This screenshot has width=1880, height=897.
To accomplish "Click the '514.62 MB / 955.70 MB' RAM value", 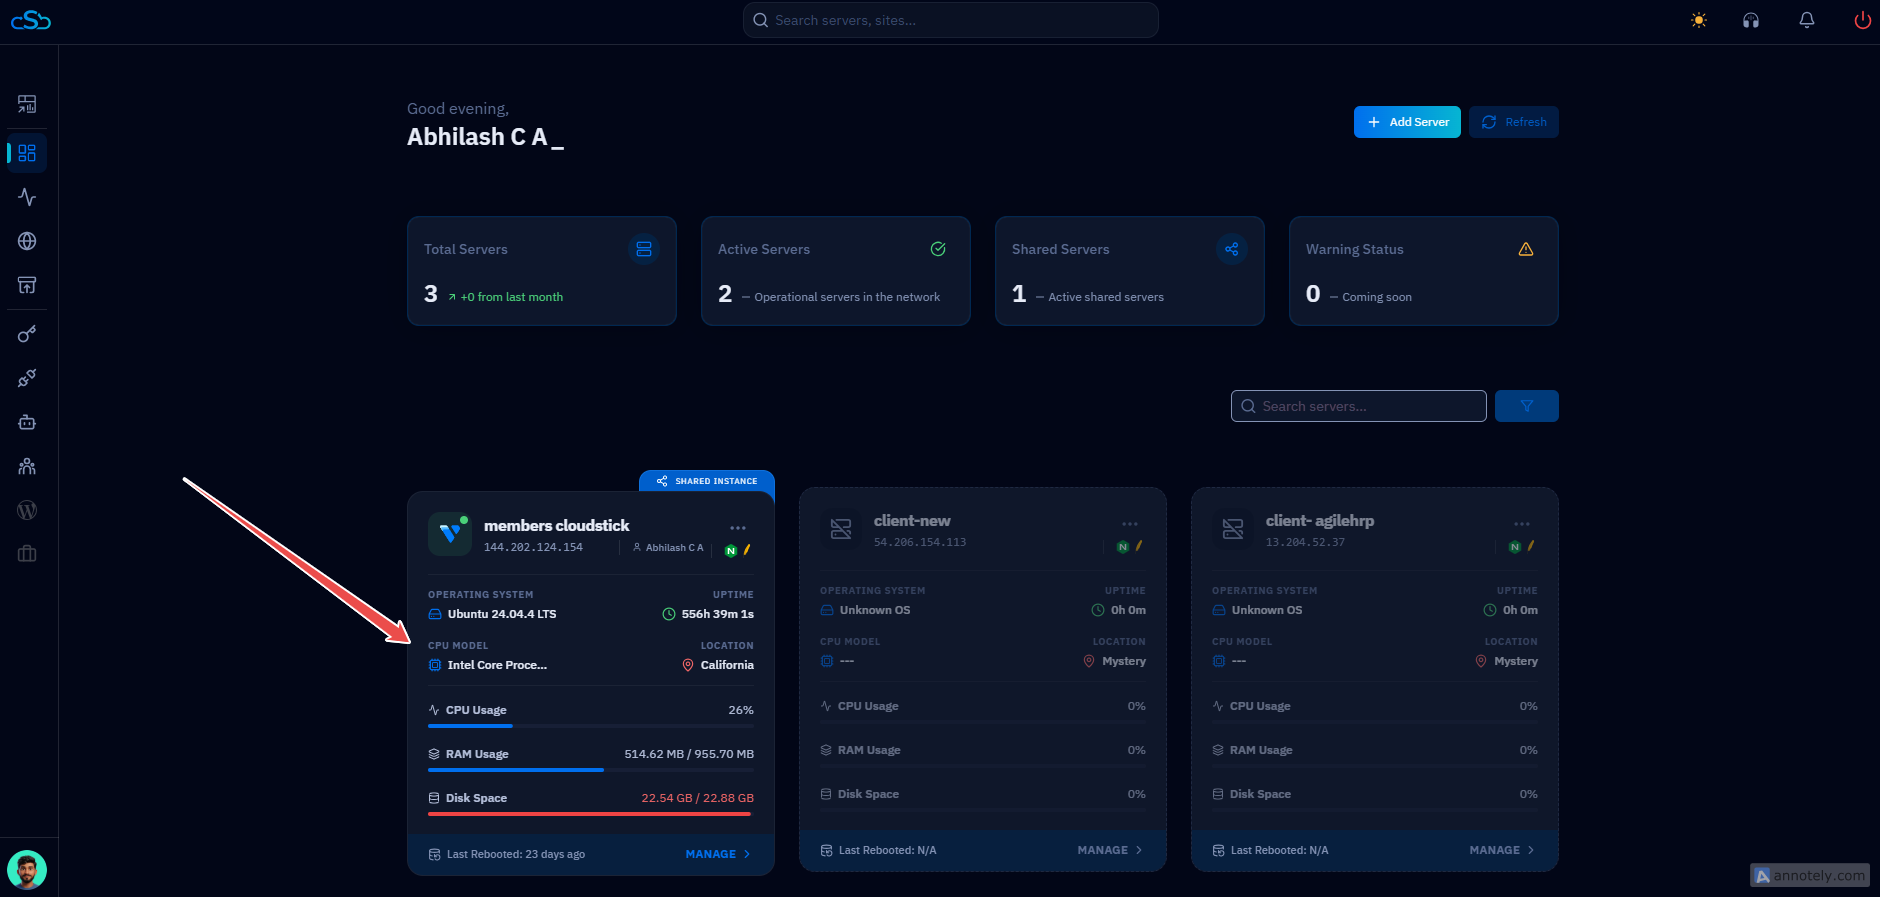I will pos(689,754).
